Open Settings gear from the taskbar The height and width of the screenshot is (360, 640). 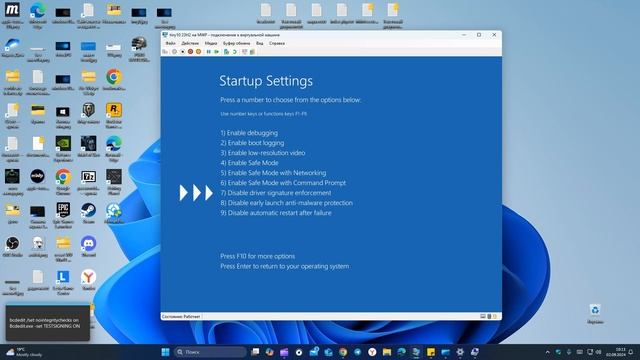[x=460, y=352]
